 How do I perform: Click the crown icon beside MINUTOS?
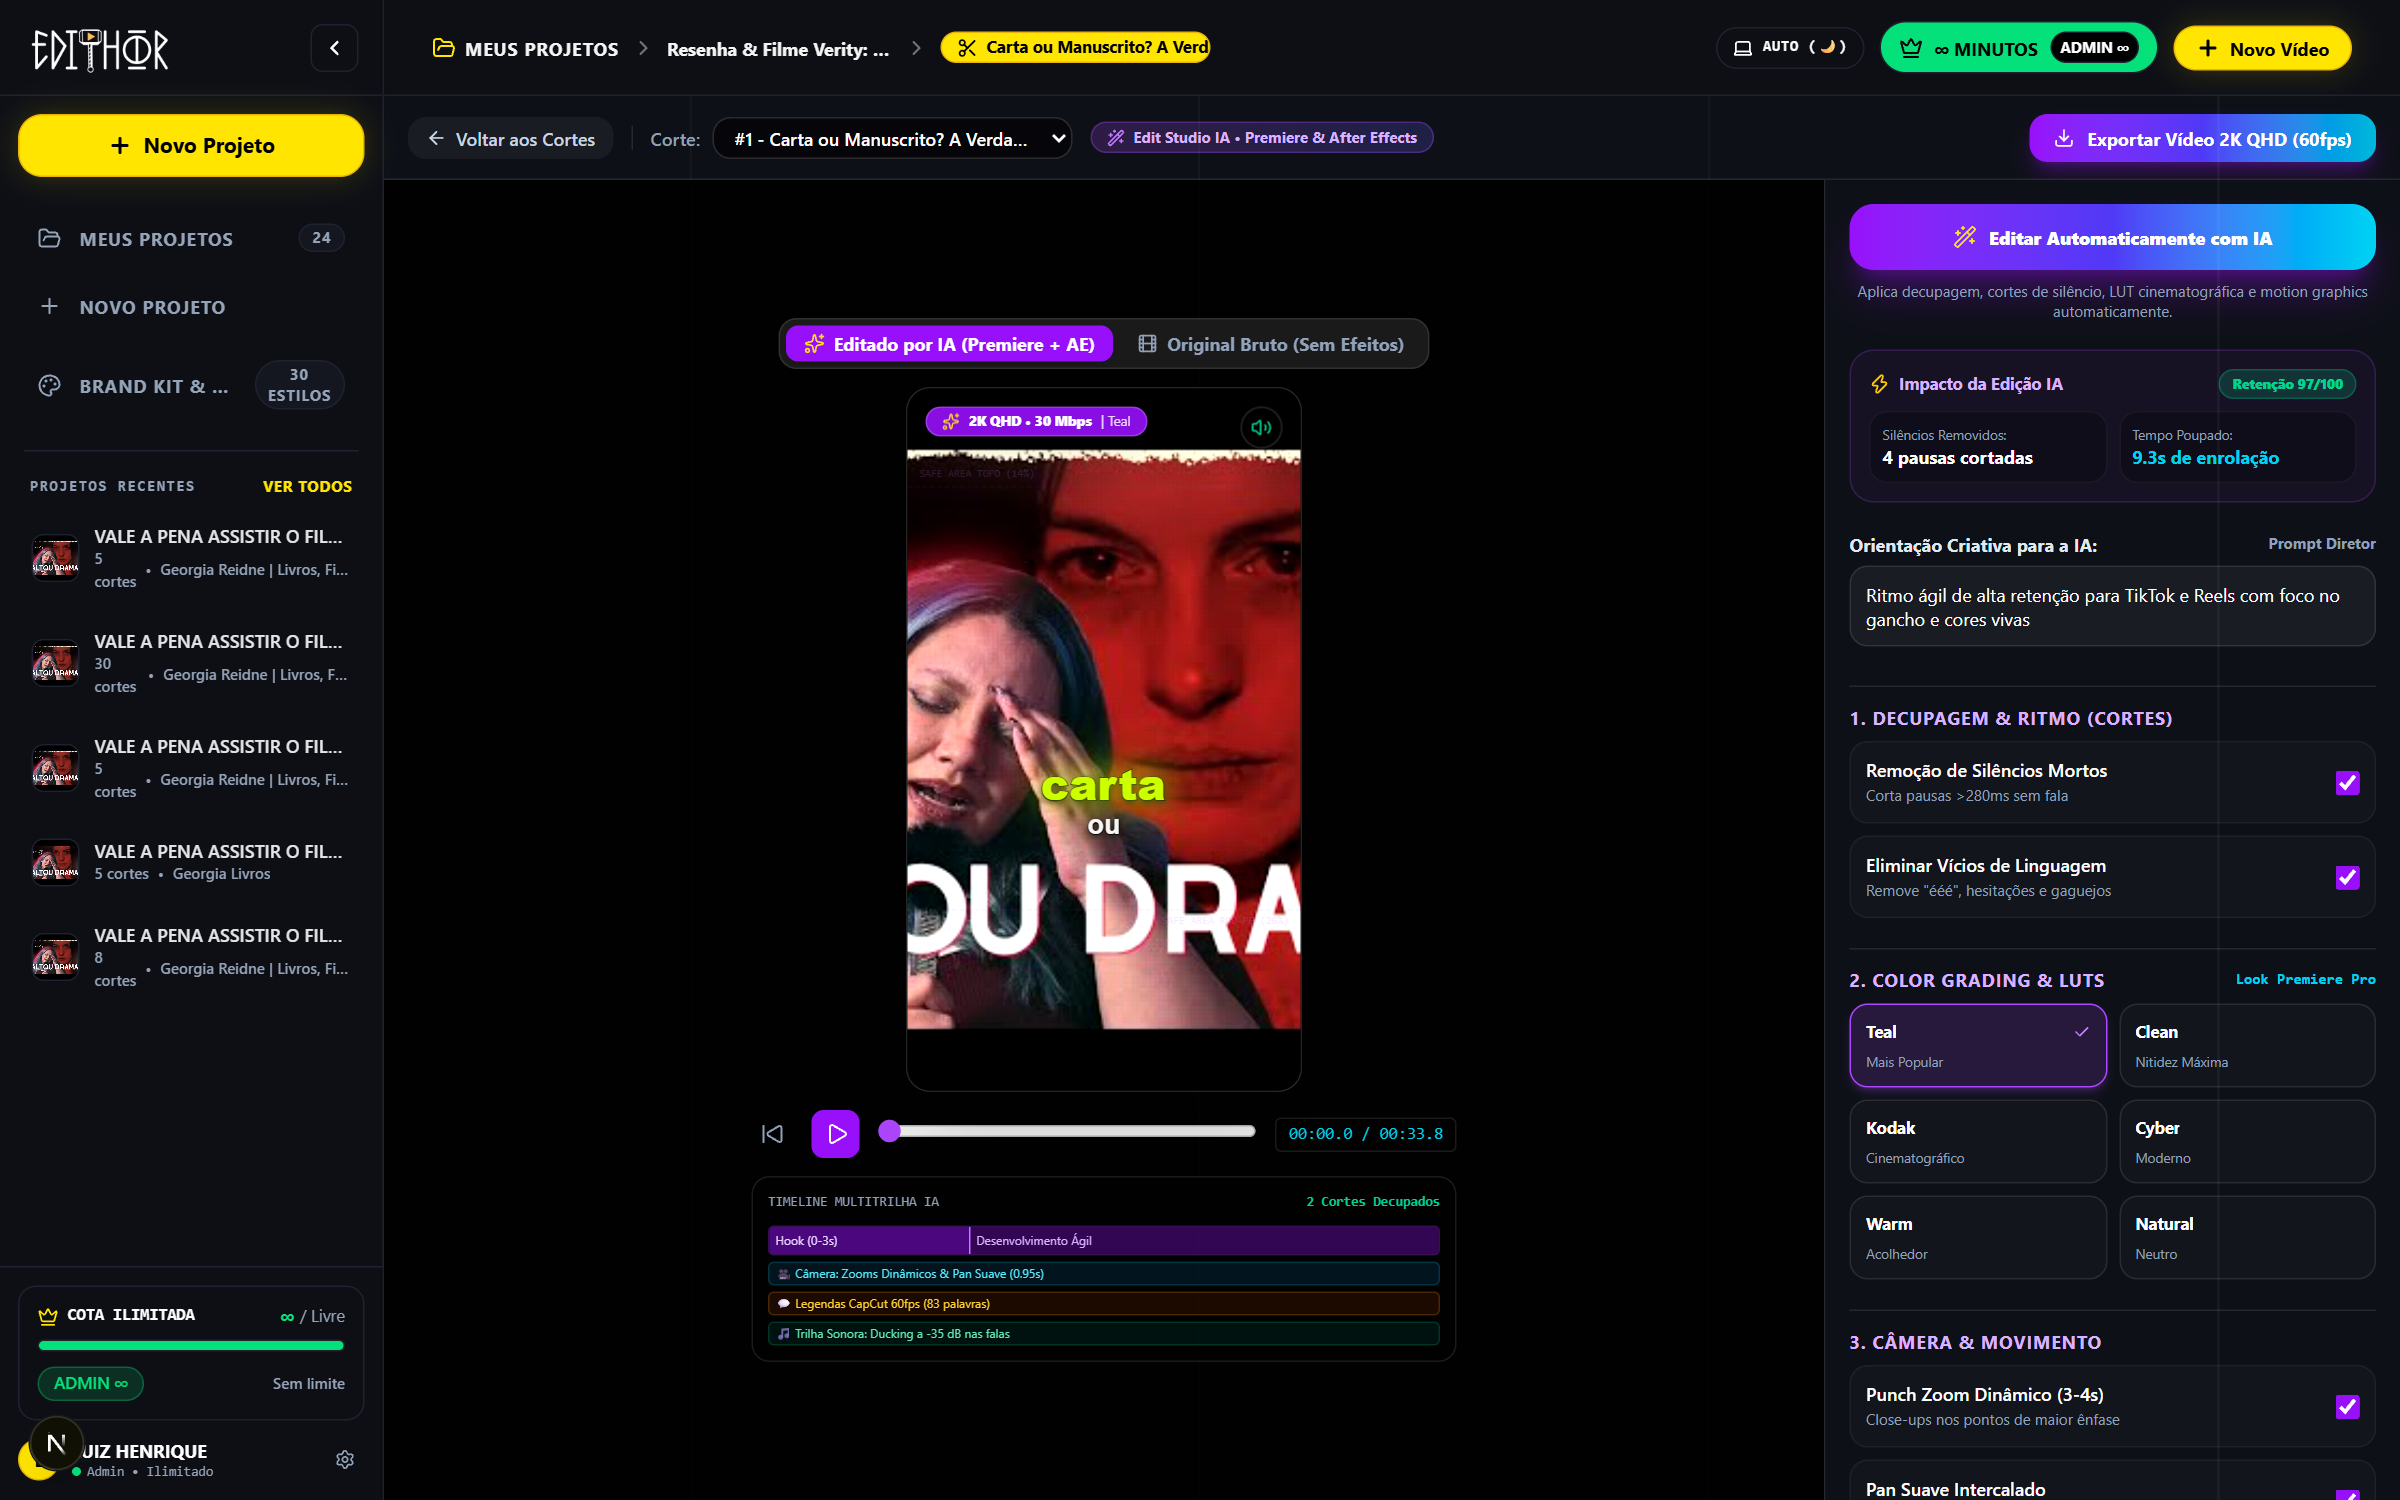pyautogui.click(x=1911, y=48)
